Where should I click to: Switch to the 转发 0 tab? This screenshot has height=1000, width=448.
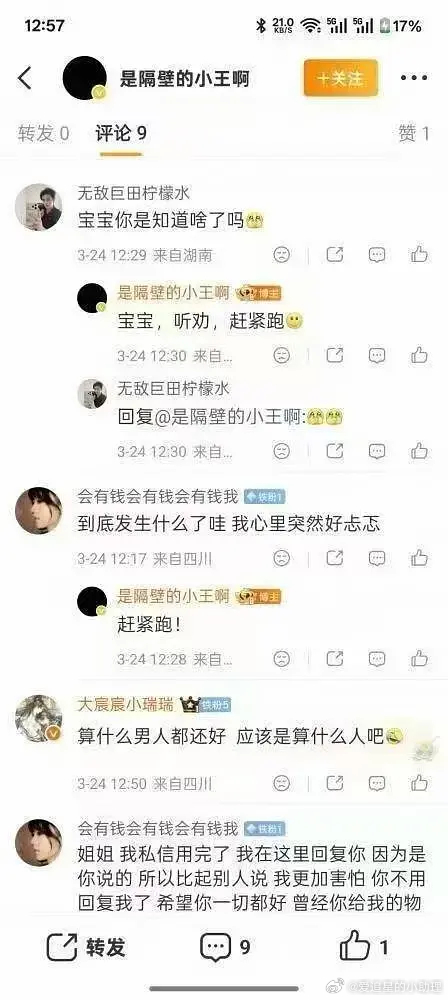(x=43, y=133)
